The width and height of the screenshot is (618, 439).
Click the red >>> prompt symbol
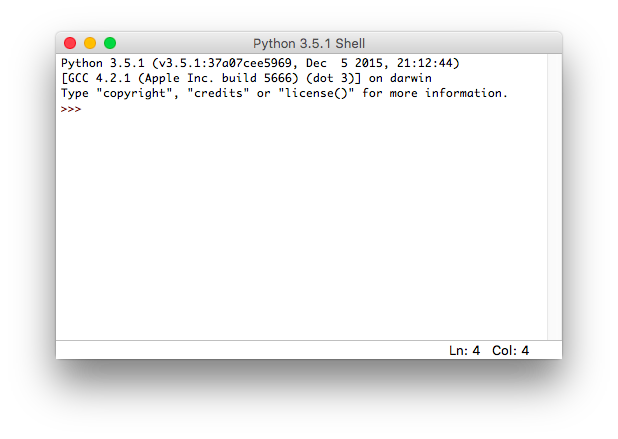71,109
